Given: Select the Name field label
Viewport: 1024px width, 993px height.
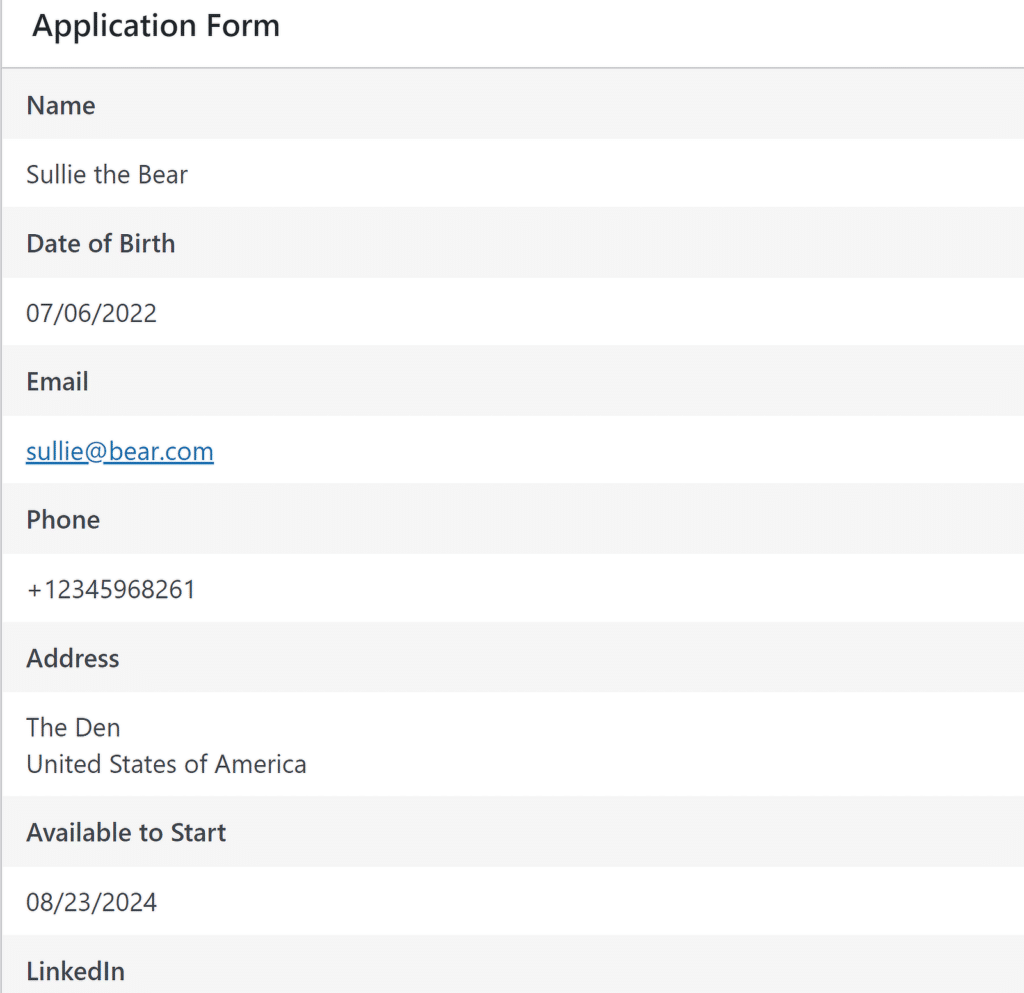Looking at the screenshot, I should [61, 105].
